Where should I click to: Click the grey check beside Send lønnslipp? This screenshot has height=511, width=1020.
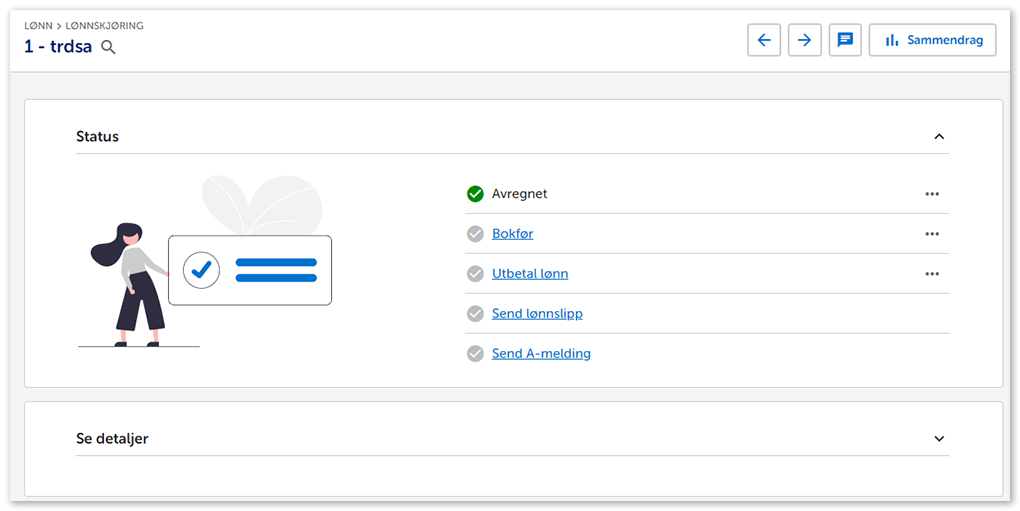(475, 314)
